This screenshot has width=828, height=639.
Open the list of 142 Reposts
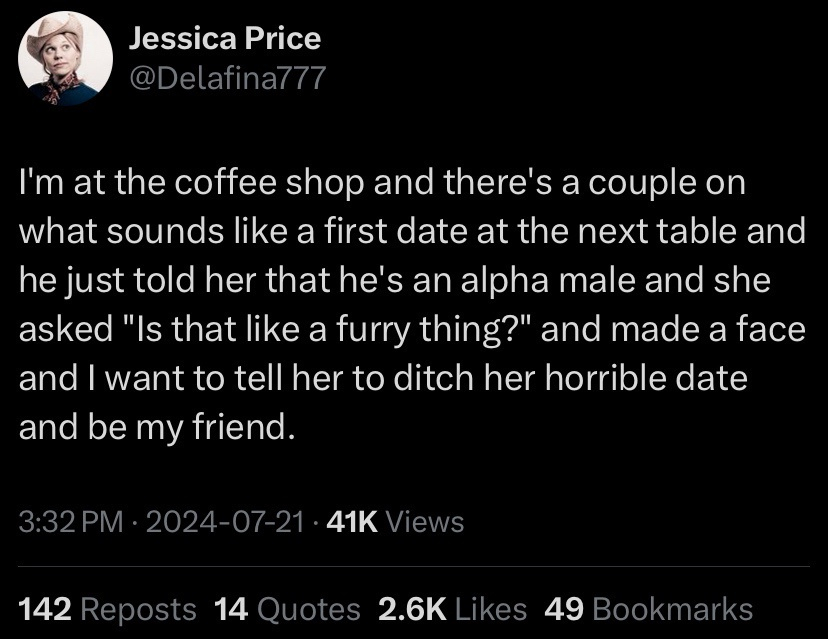(x=107, y=608)
